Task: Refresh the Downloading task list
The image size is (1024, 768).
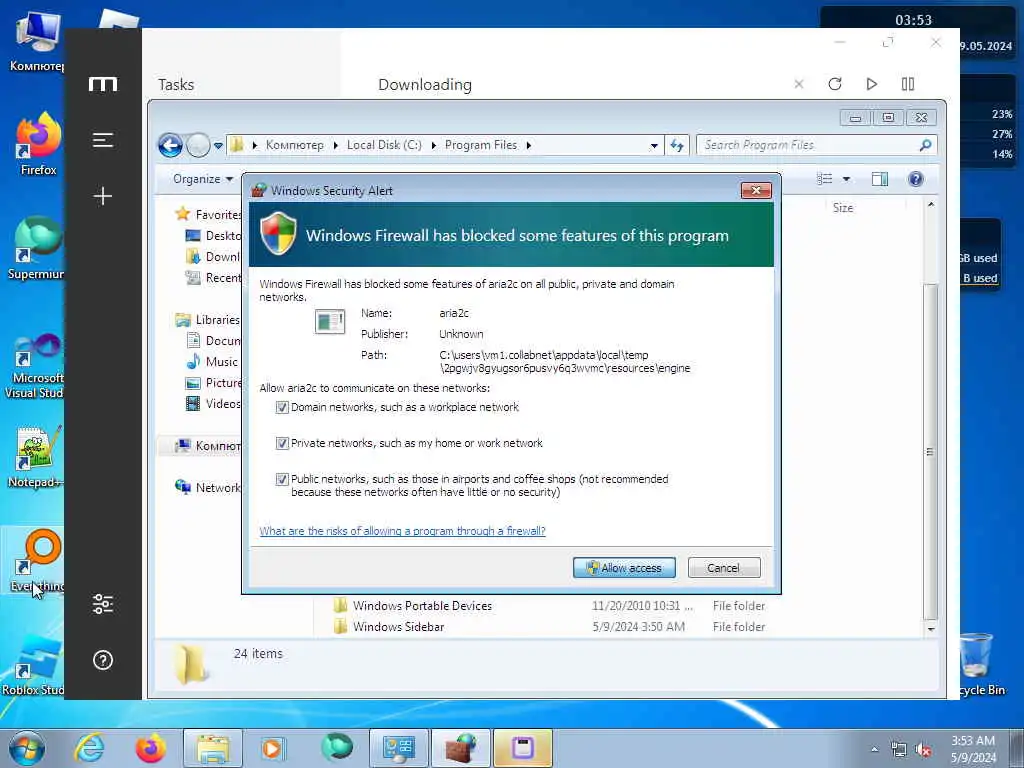Action: click(835, 84)
